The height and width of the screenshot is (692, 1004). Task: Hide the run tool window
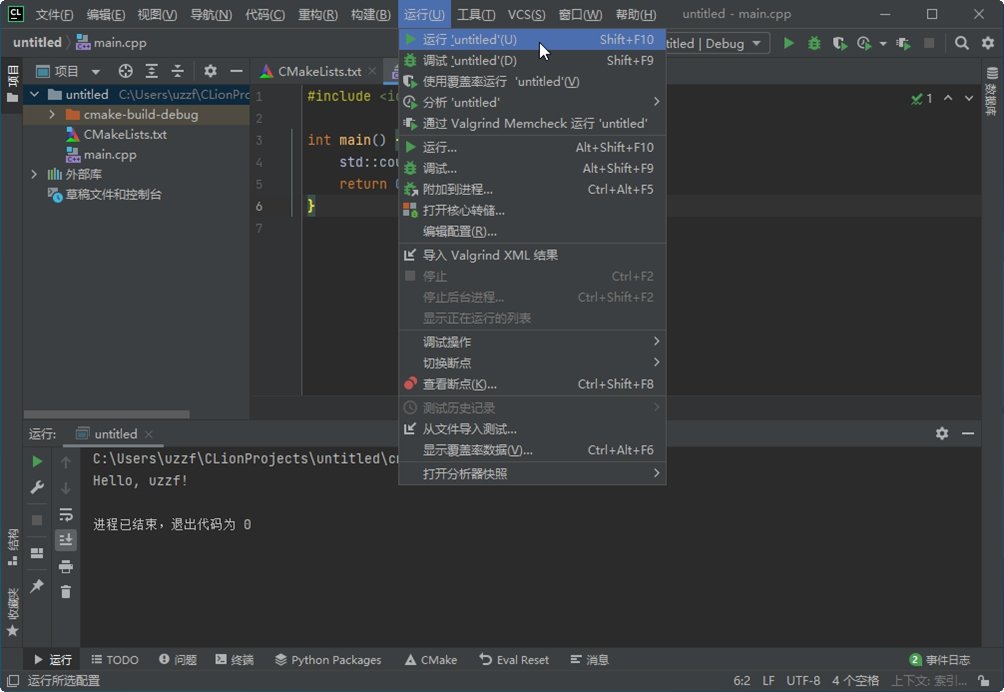(x=968, y=433)
